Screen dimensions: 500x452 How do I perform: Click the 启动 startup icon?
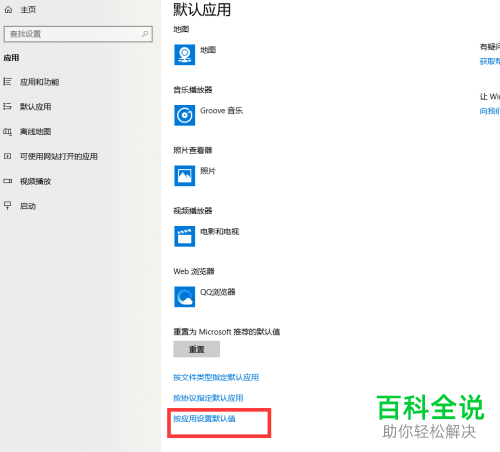click(x=8, y=206)
